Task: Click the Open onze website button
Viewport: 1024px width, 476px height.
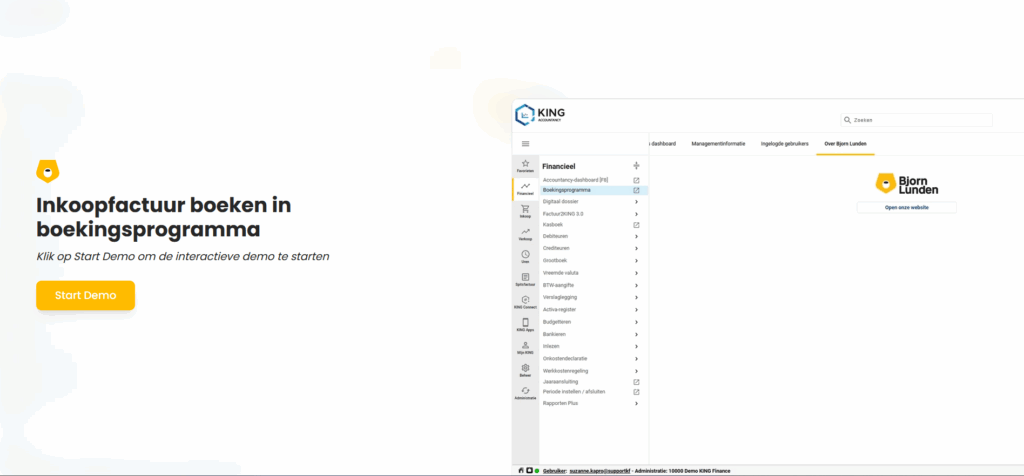Action: tap(906, 208)
